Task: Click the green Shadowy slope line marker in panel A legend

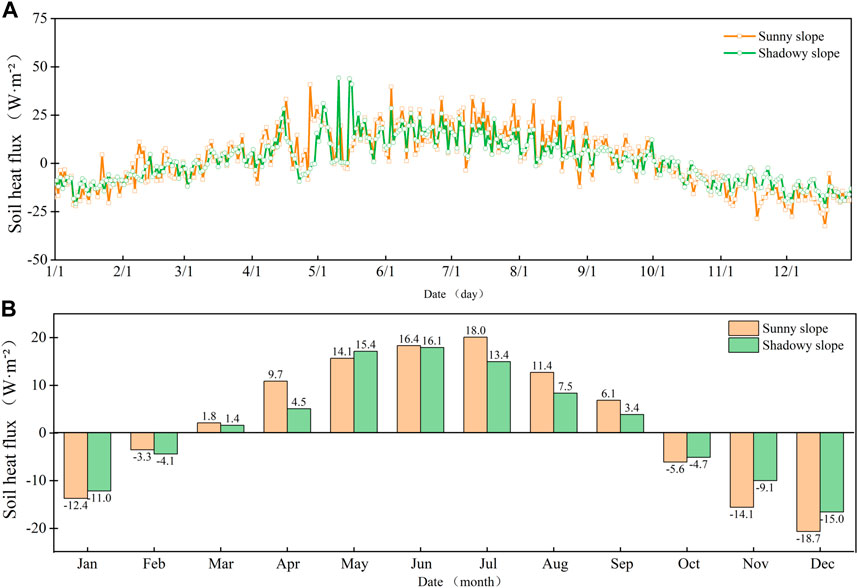Action: (x=739, y=53)
